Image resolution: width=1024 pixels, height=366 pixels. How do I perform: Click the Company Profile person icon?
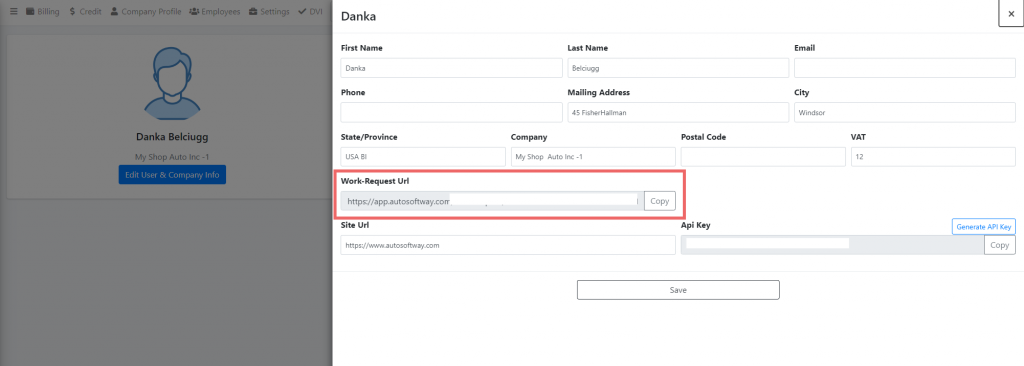114,12
